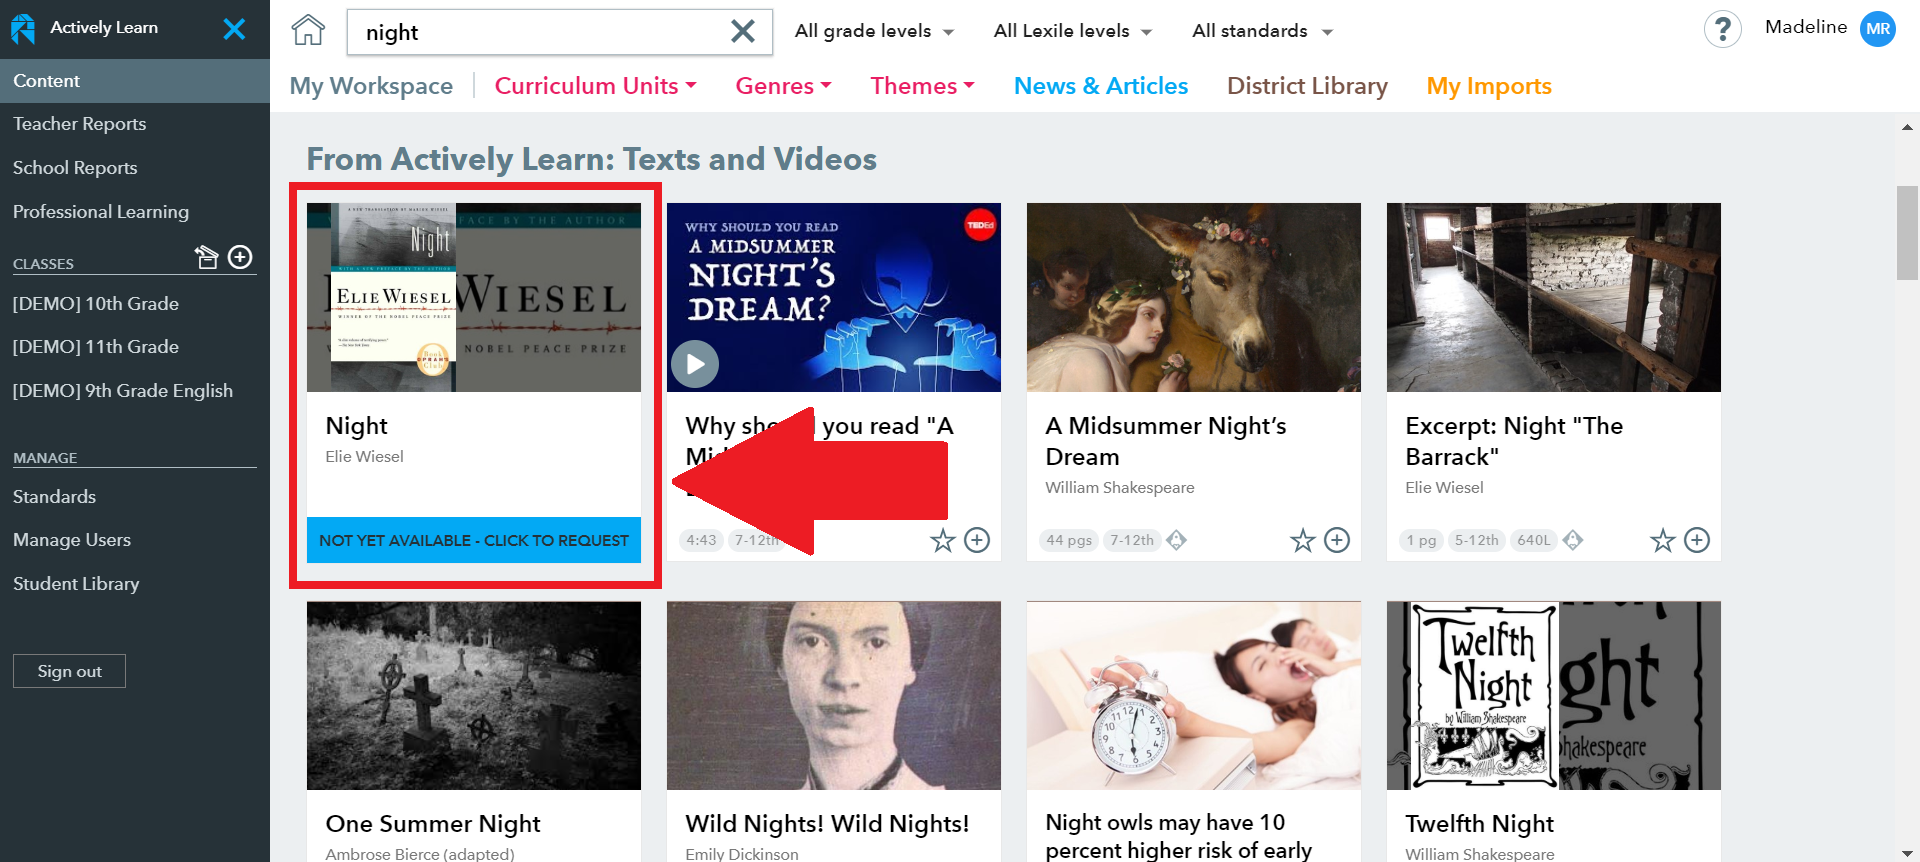Image resolution: width=1920 pixels, height=862 pixels.
Task: Click 'Twelfth Night' title text
Action: point(1479,824)
